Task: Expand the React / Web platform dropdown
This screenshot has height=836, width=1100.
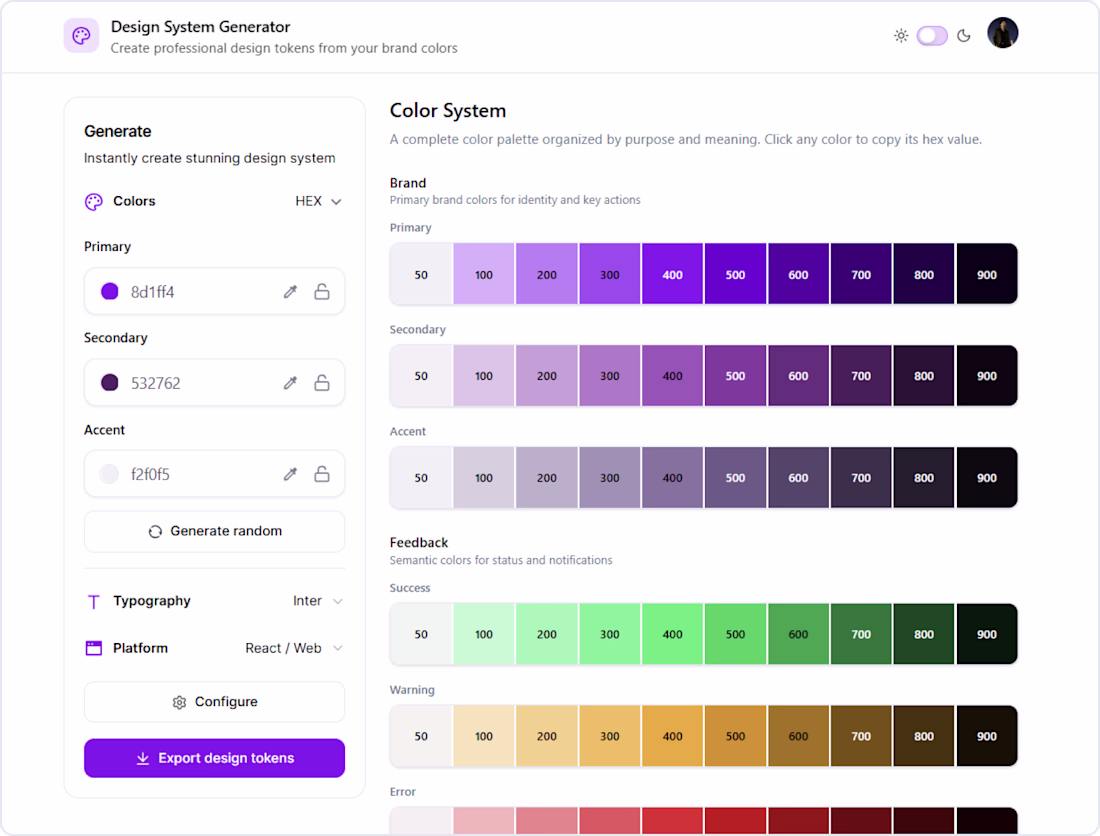Action: (x=294, y=648)
